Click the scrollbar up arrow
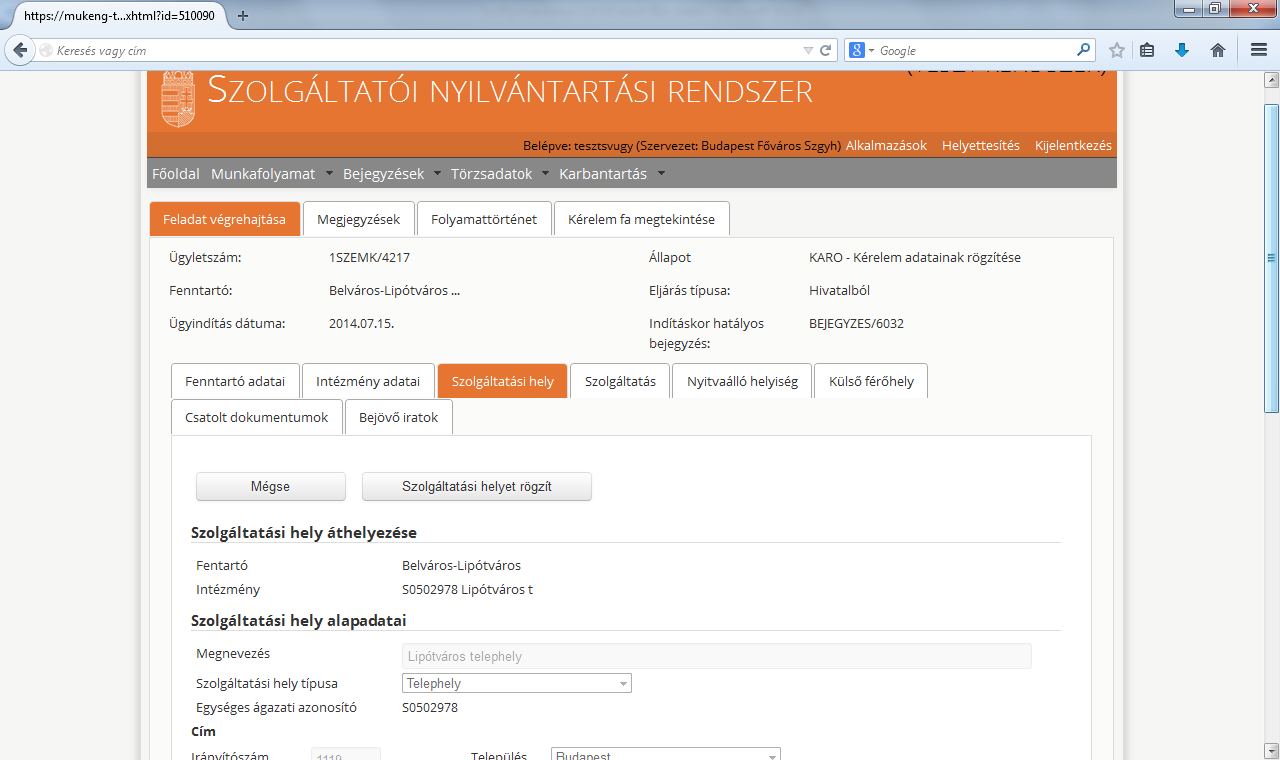 click(1271, 80)
